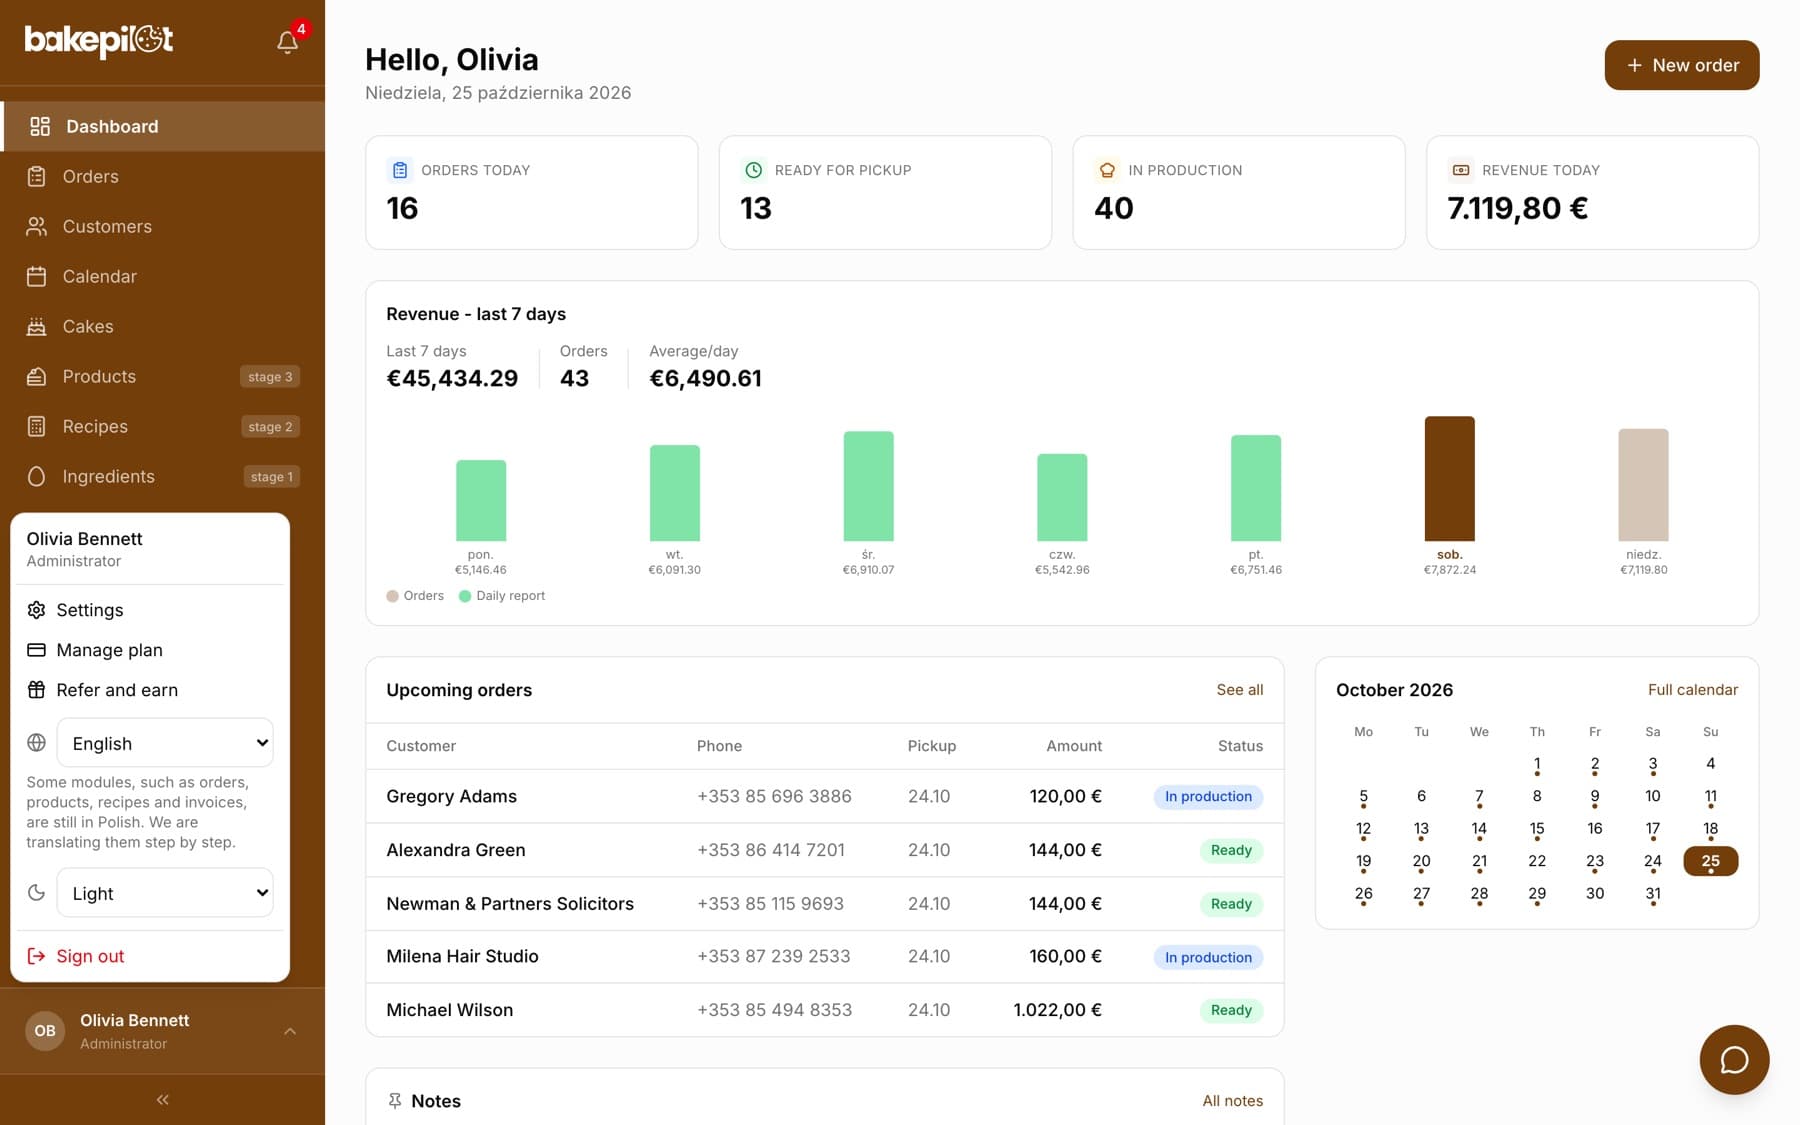The width and height of the screenshot is (1800, 1125).
Task: Open Customers in the sidebar
Action: click(x=163, y=226)
